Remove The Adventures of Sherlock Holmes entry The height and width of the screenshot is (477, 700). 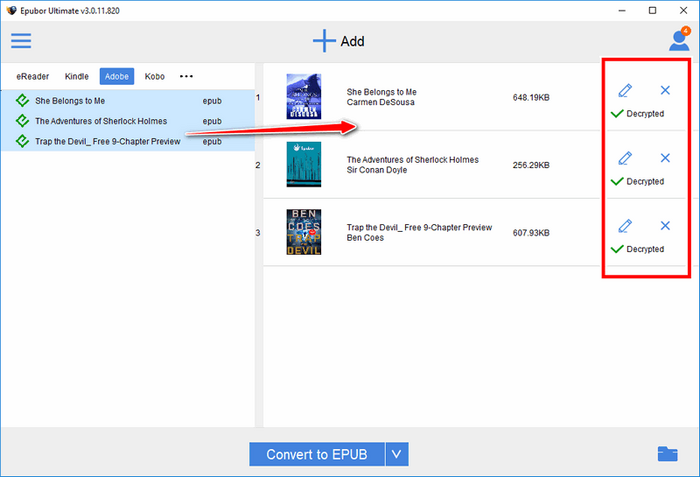(x=665, y=158)
